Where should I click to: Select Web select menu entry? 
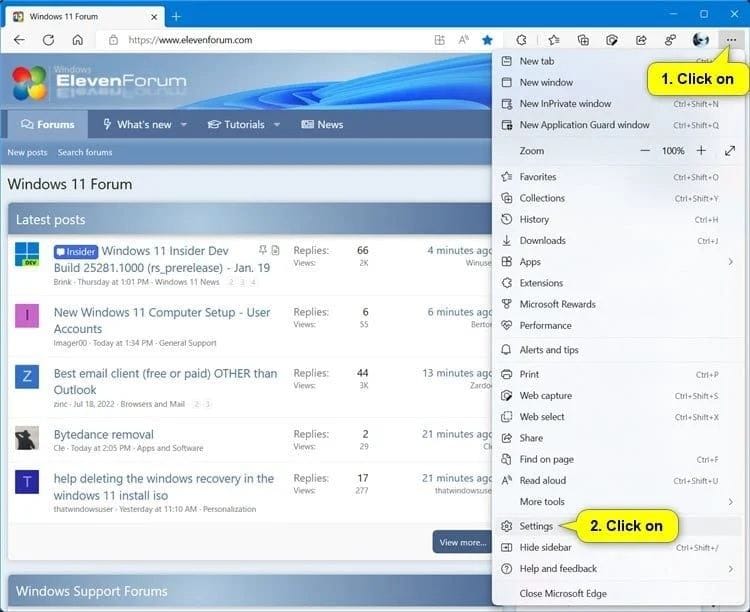click(x=618, y=417)
